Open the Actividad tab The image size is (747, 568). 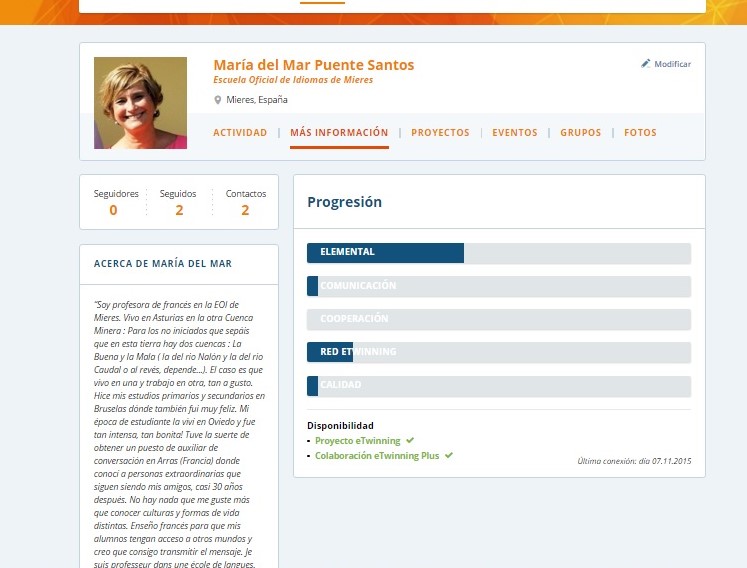point(240,132)
